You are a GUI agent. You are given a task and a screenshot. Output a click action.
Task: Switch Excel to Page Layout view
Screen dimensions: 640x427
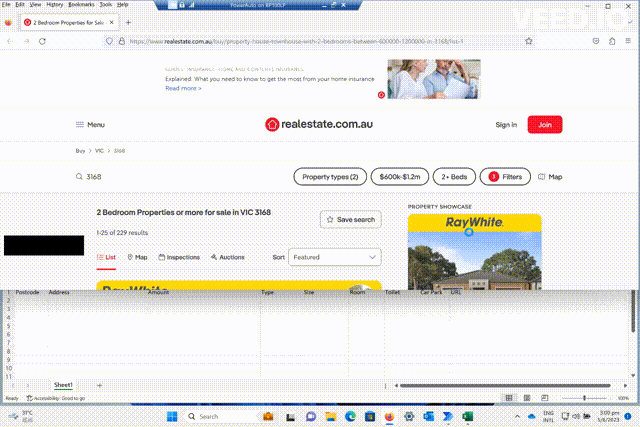(x=527, y=398)
